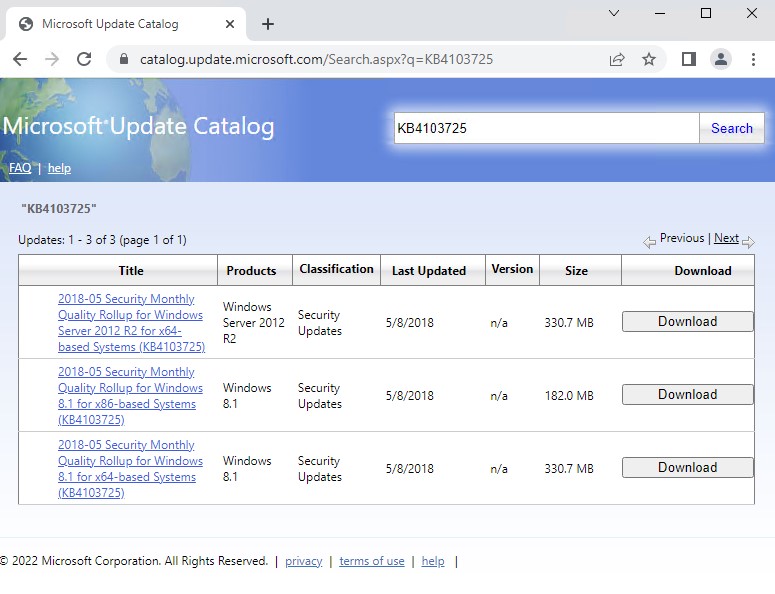Viewport: 775px width, 594px height.
Task: Open a new browser tab
Action: [x=268, y=24]
